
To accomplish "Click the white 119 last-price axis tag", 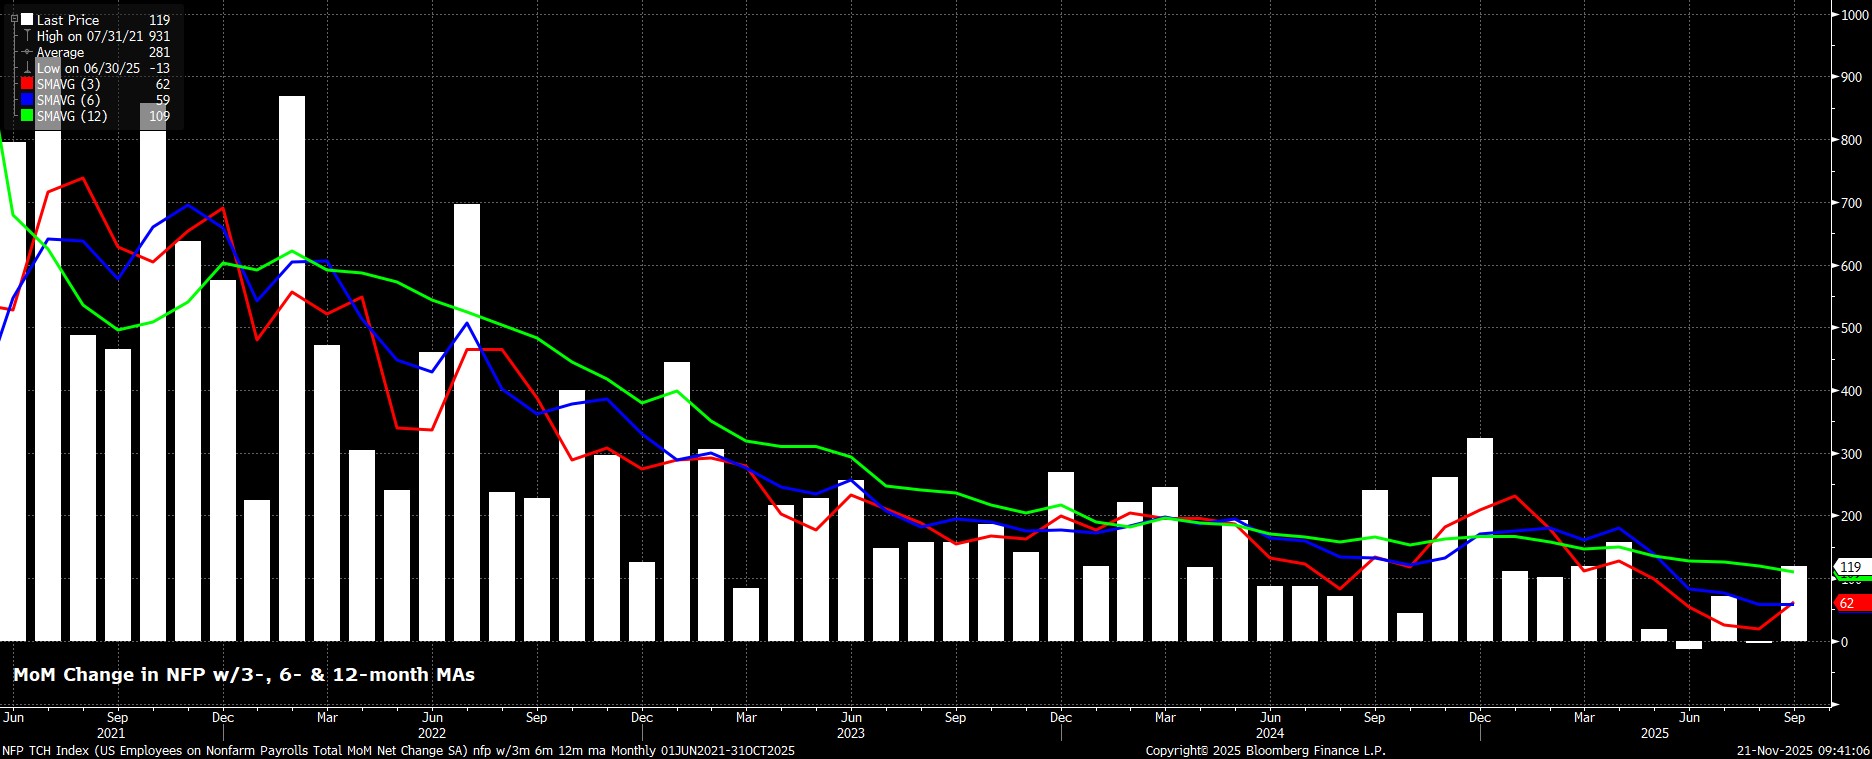I will (x=1850, y=567).
